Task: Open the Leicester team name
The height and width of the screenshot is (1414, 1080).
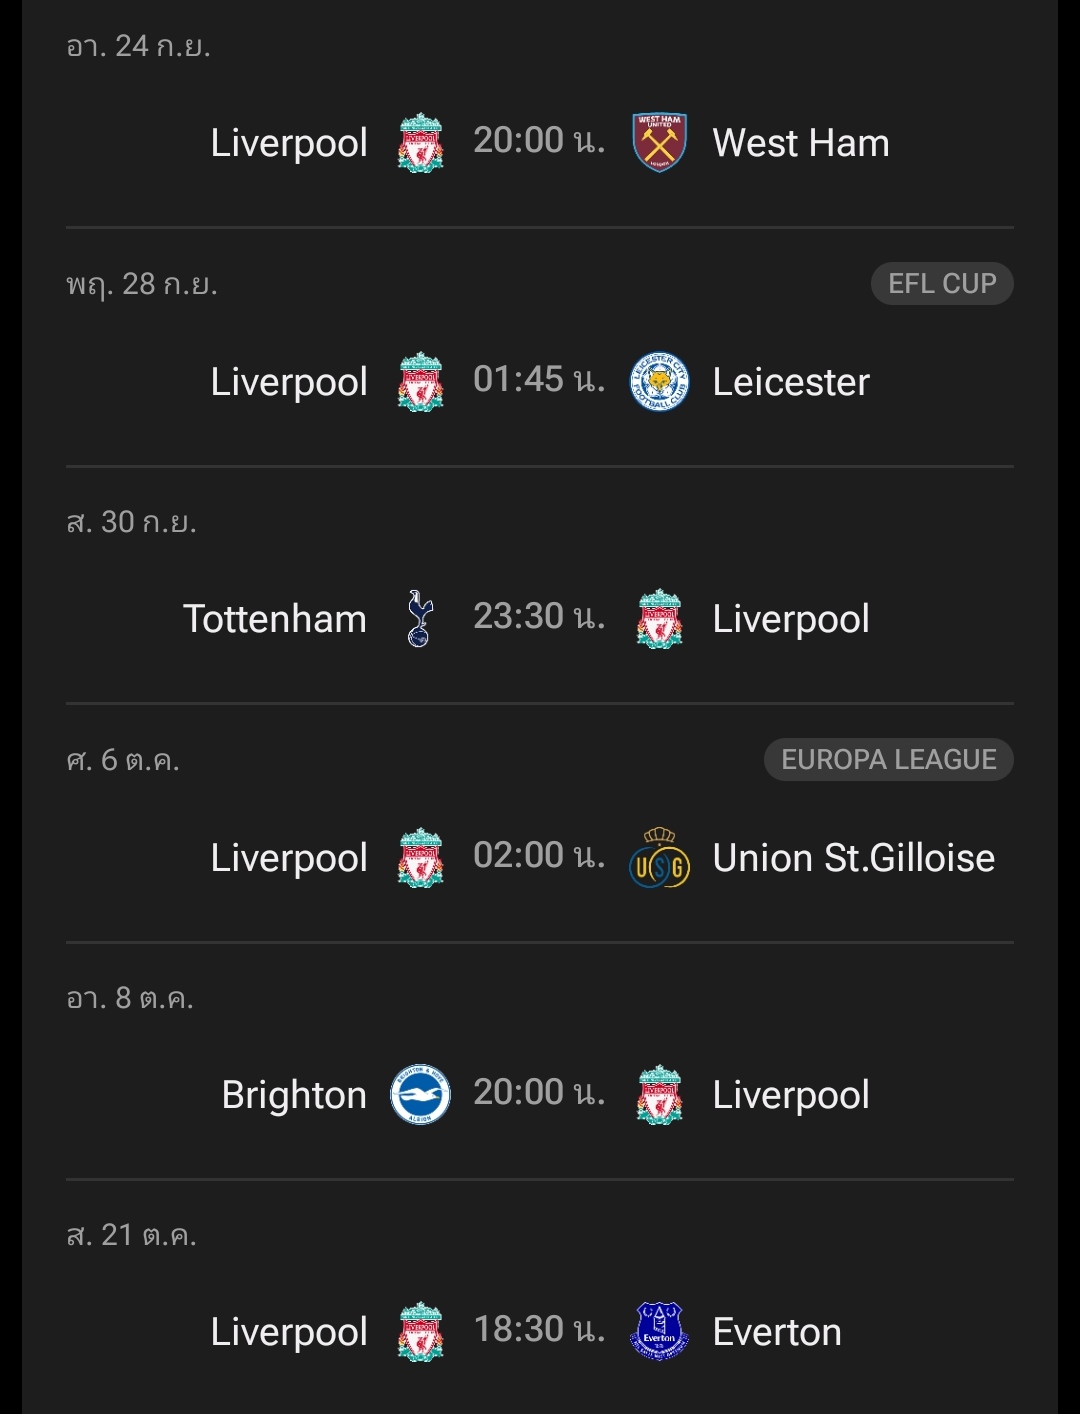Action: (x=790, y=382)
